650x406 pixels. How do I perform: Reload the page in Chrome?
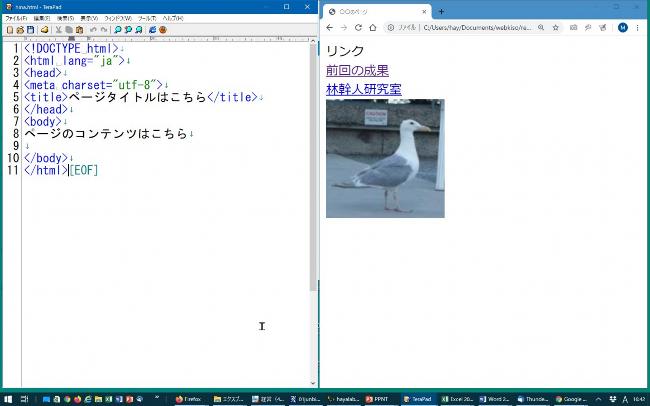click(x=357, y=28)
